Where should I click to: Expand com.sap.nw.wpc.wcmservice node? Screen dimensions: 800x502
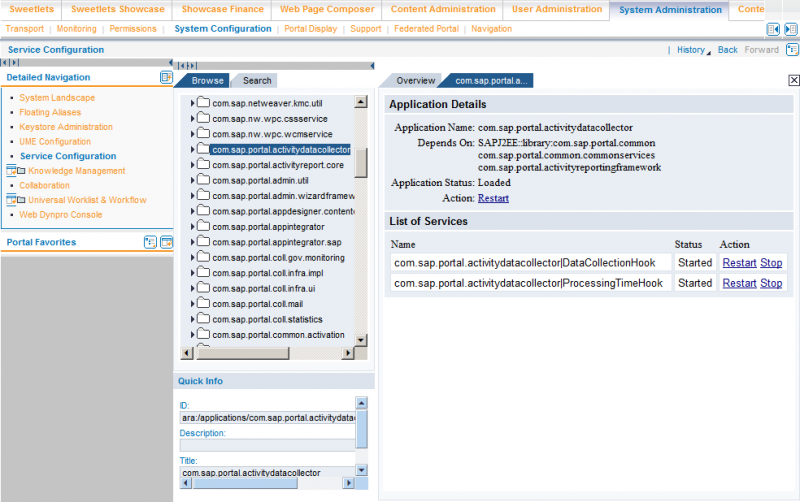click(x=192, y=134)
